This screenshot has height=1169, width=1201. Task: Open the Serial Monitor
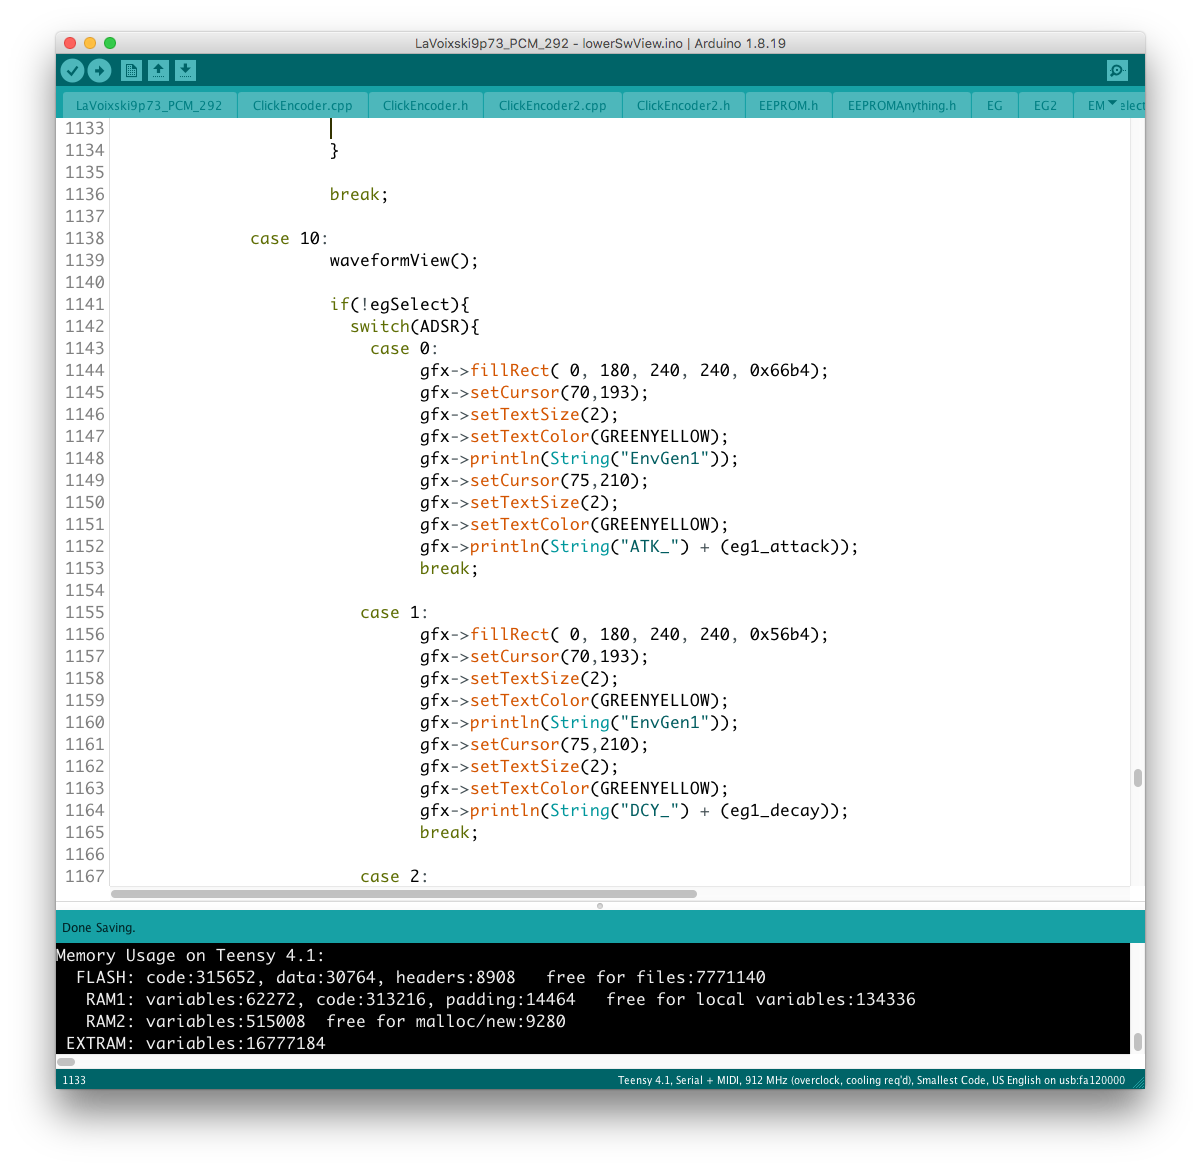pyautogui.click(x=1117, y=70)
